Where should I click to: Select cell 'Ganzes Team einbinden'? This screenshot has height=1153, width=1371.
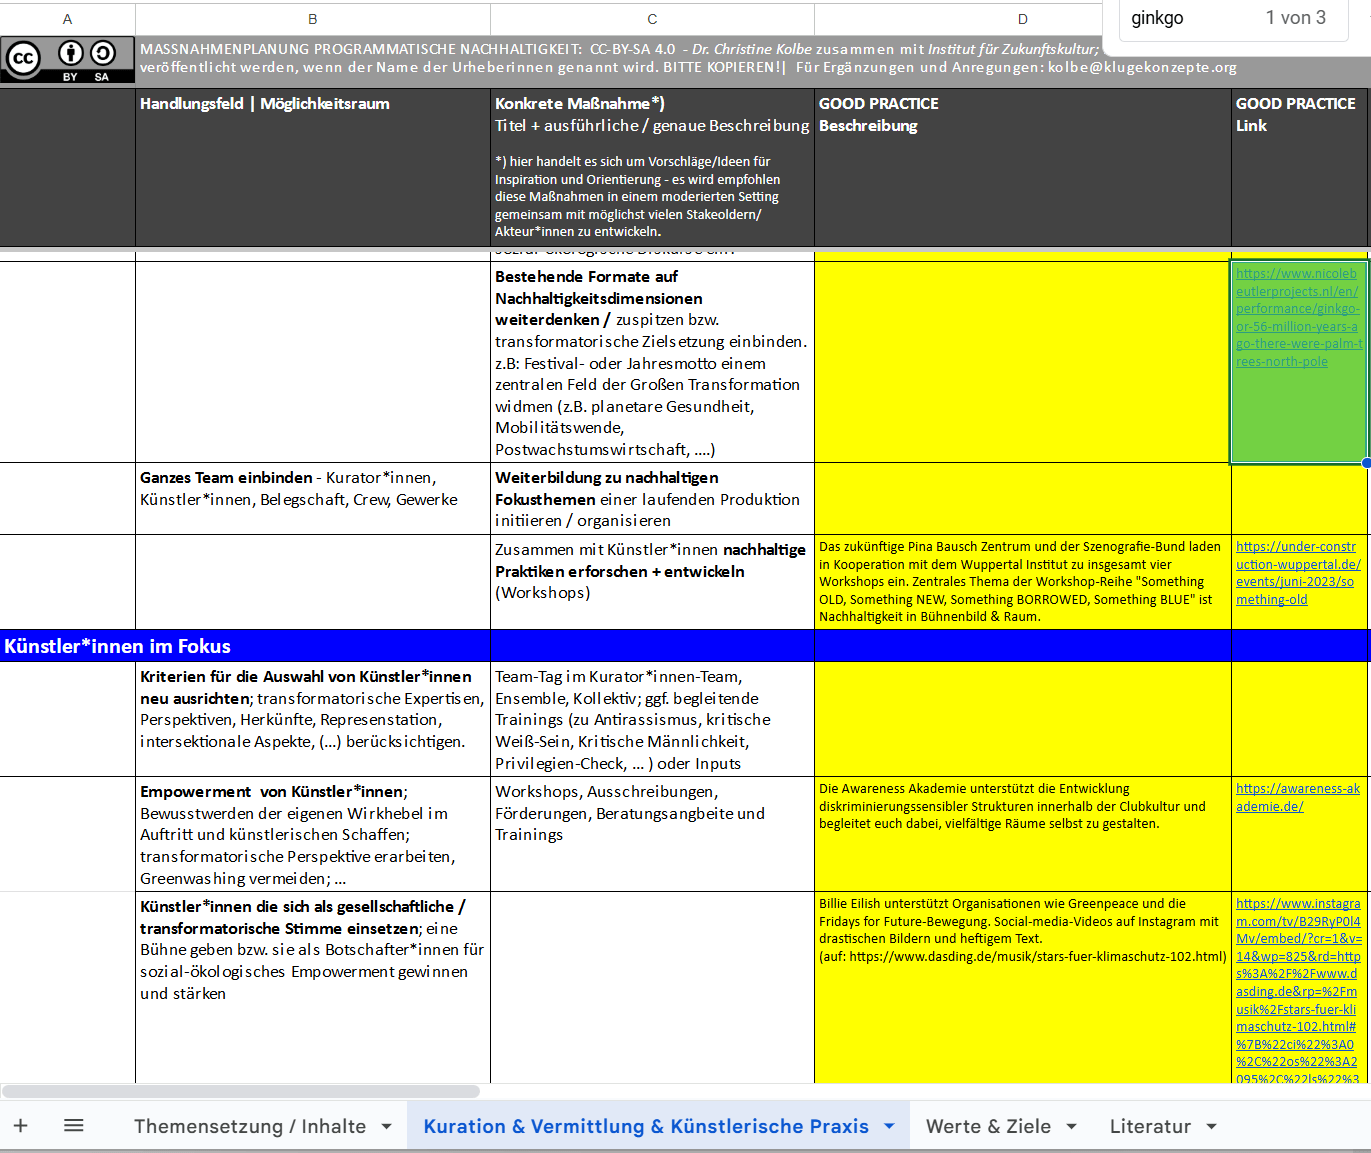point(313,498)
